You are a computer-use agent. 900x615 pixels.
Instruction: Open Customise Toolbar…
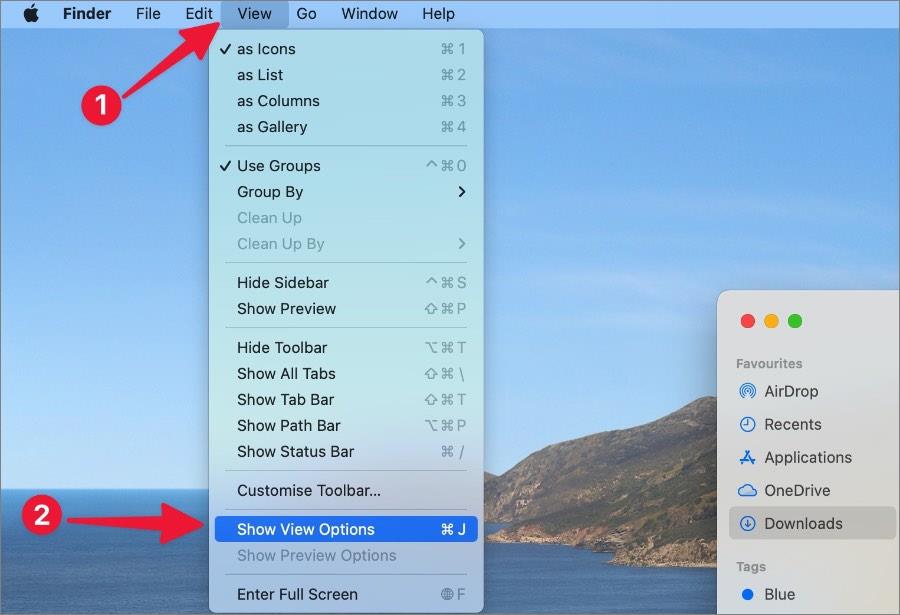coord(346,490)
